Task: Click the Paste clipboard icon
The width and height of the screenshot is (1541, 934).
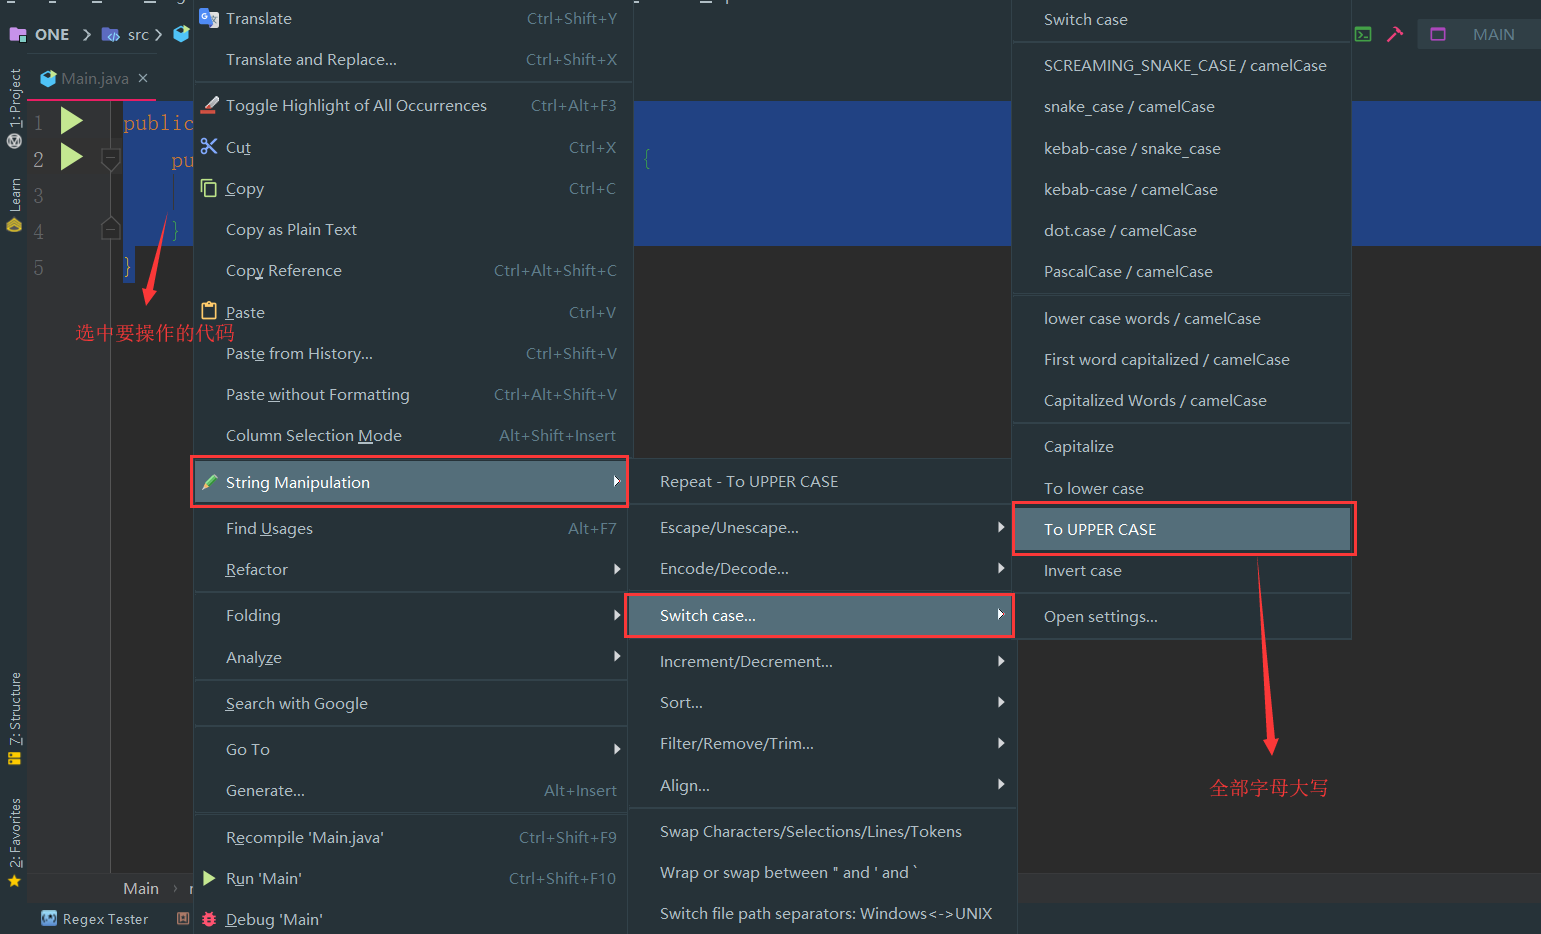Action: pyautogui.click(x=209, y=311)
